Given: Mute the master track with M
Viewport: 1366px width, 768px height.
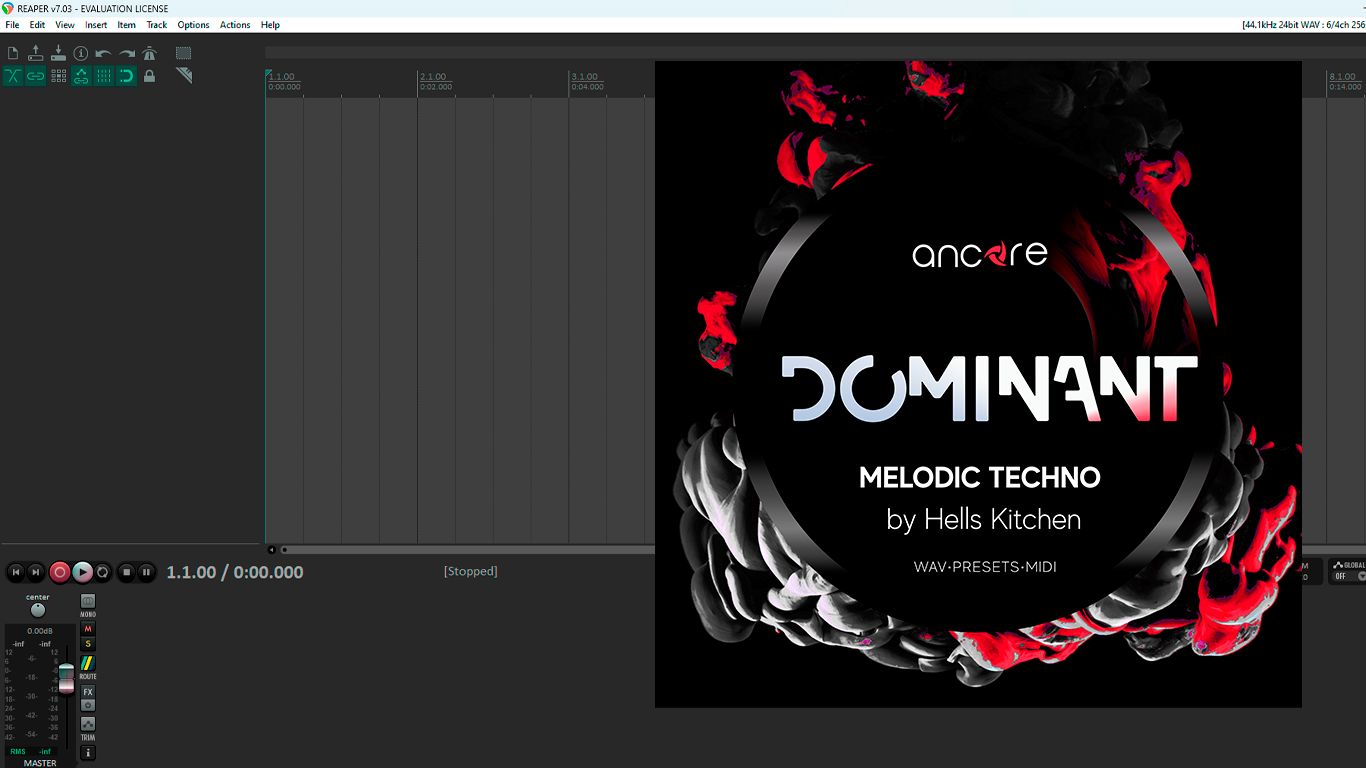Looking at the screenshot, I should pyautogui.click(x=88, y=629).
